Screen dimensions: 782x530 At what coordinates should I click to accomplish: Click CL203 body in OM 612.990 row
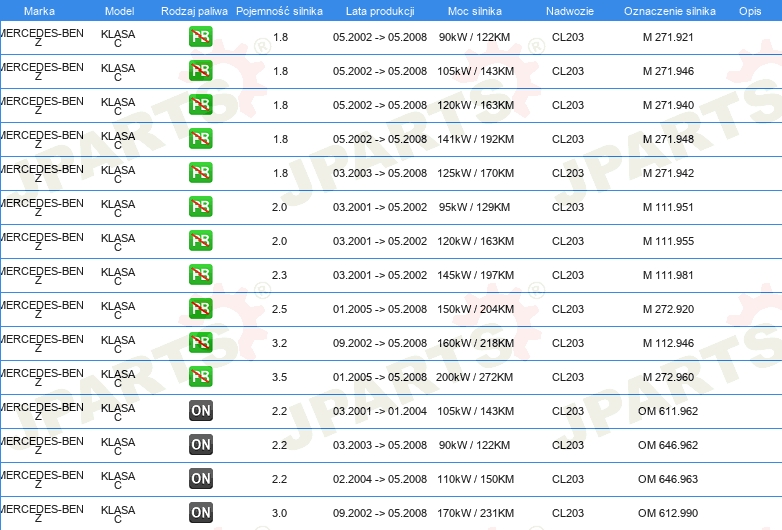568,513
